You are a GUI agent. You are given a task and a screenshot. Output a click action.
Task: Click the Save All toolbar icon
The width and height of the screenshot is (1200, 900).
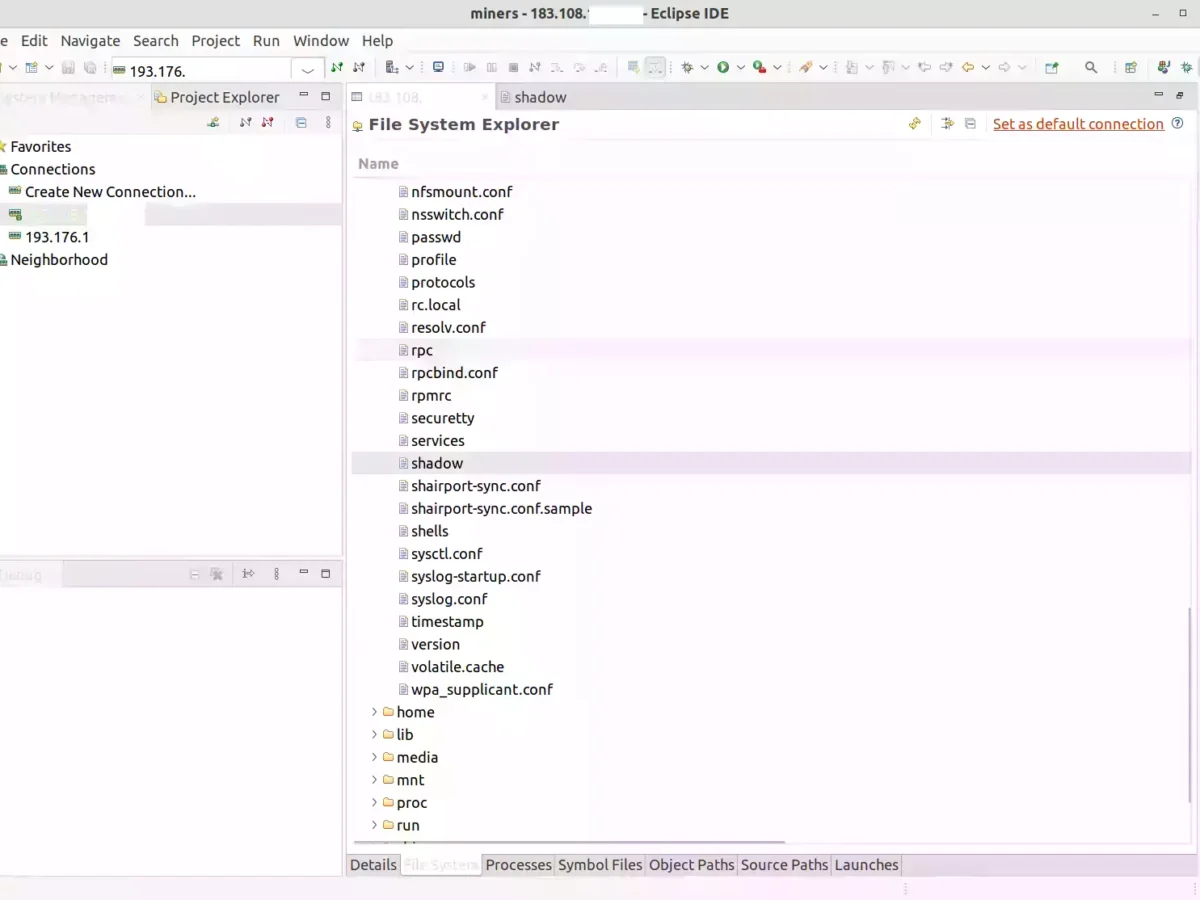coord(90,68)
